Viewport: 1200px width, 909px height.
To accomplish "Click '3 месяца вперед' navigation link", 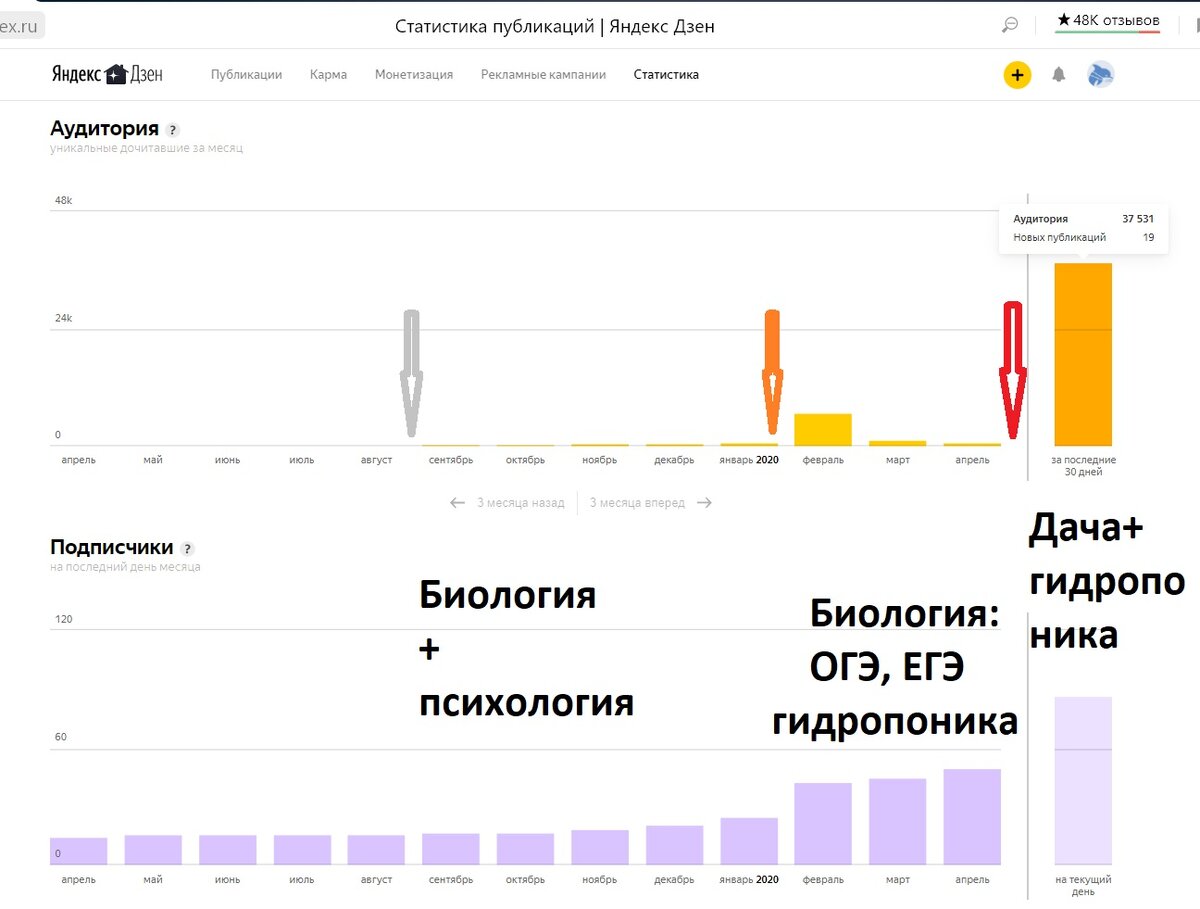I will (650, 503).
